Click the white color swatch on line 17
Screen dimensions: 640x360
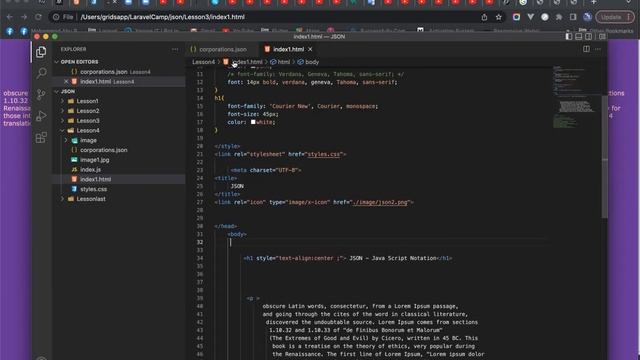click(253, 122)
